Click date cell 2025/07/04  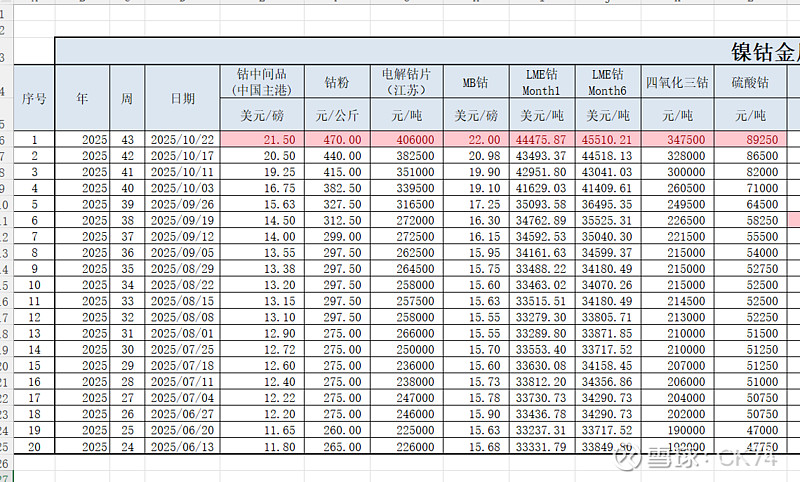pyautogui.click(x=183, y=398)
